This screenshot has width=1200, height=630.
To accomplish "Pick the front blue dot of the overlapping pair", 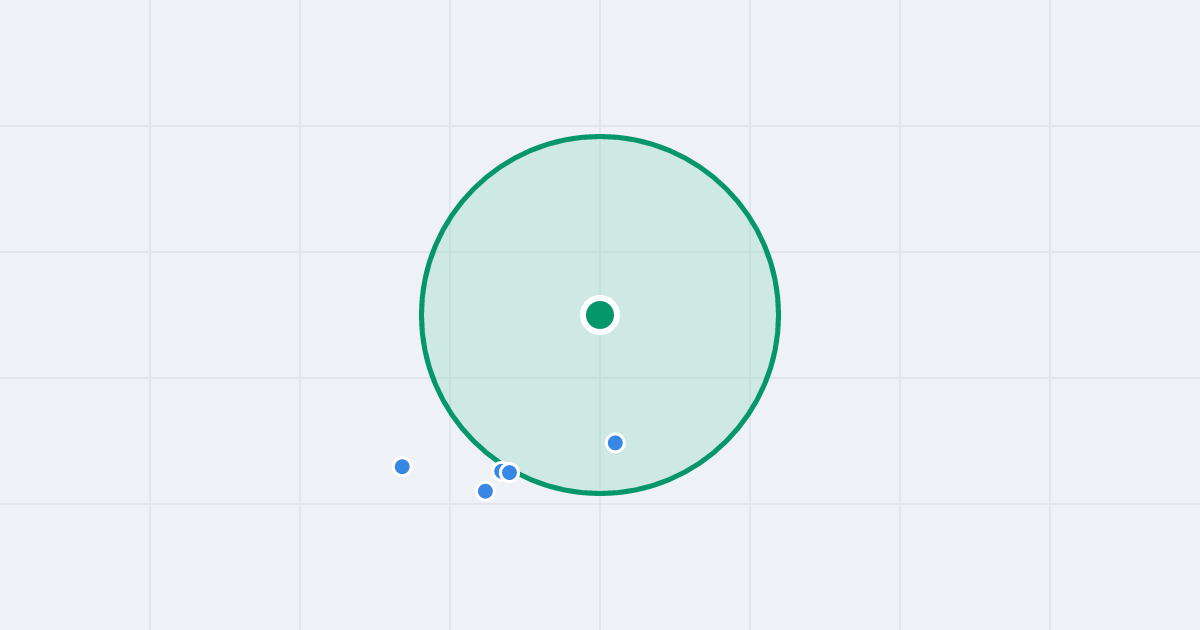I will pyautogui.click(x=510, y=472).
